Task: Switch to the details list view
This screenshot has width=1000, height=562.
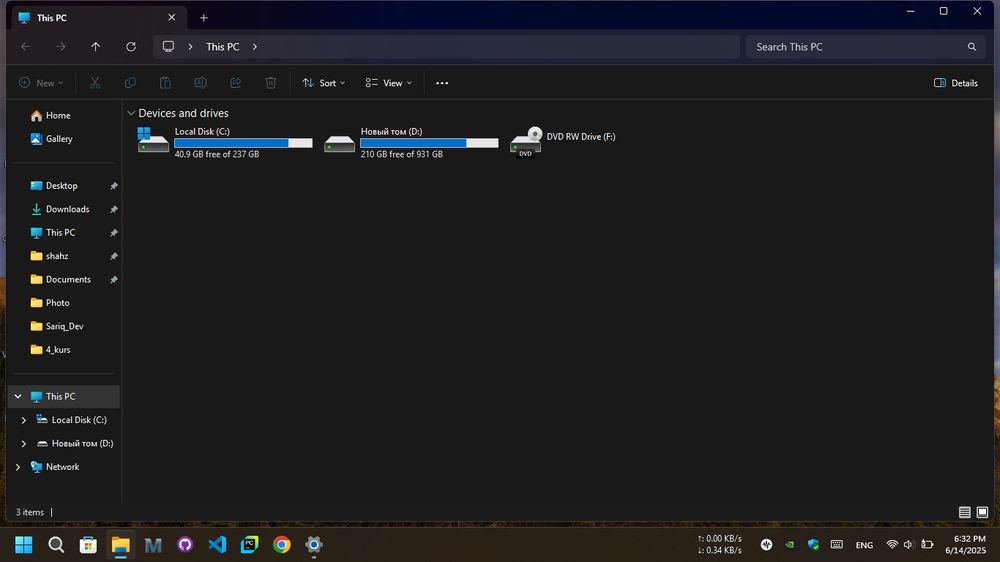Action: click(x=965, y=512)
